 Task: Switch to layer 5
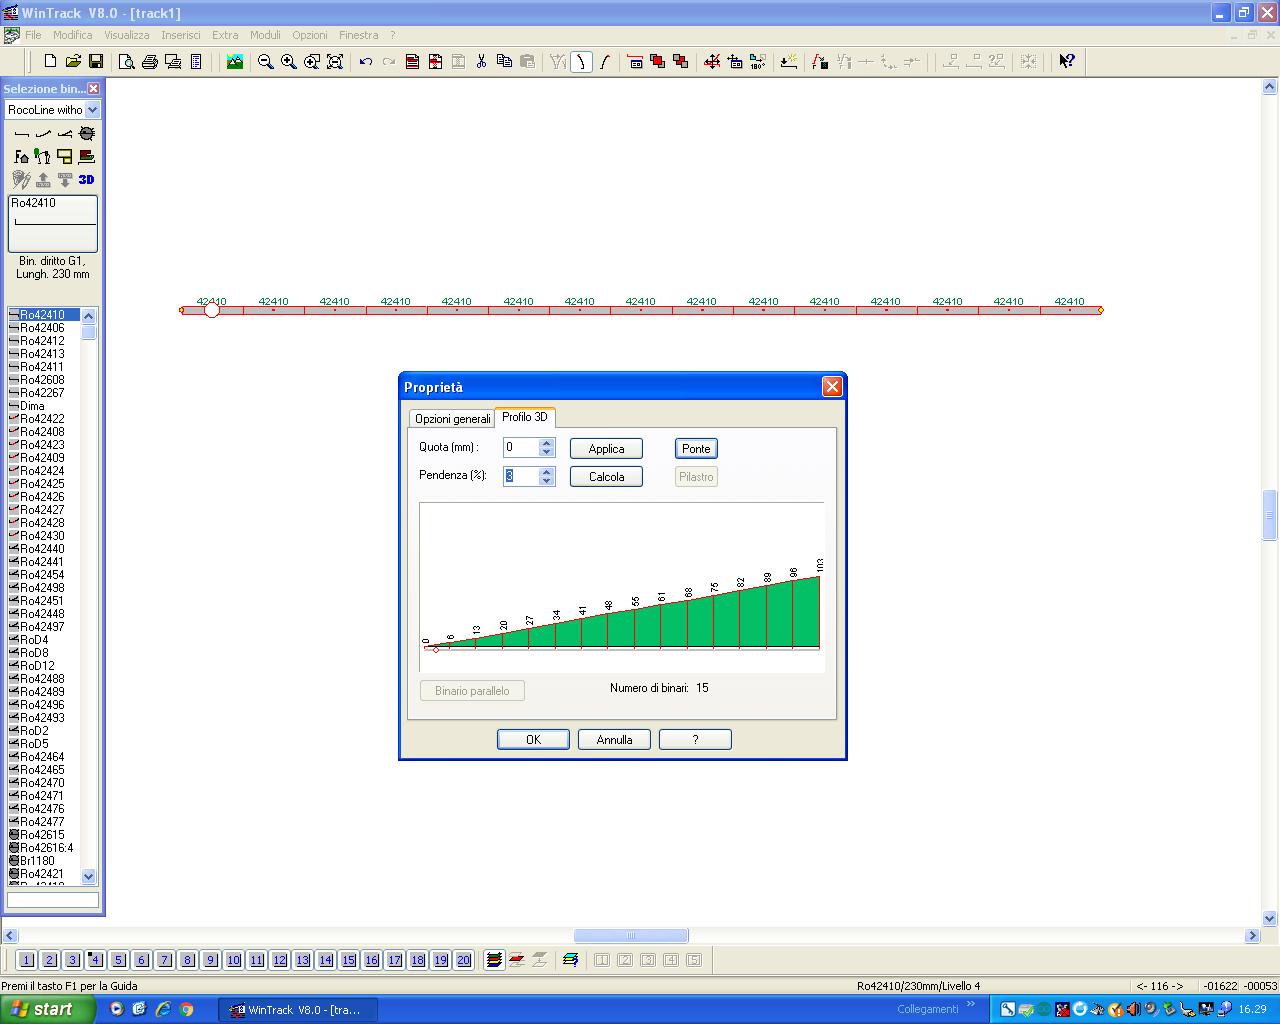tap(119, 960)
